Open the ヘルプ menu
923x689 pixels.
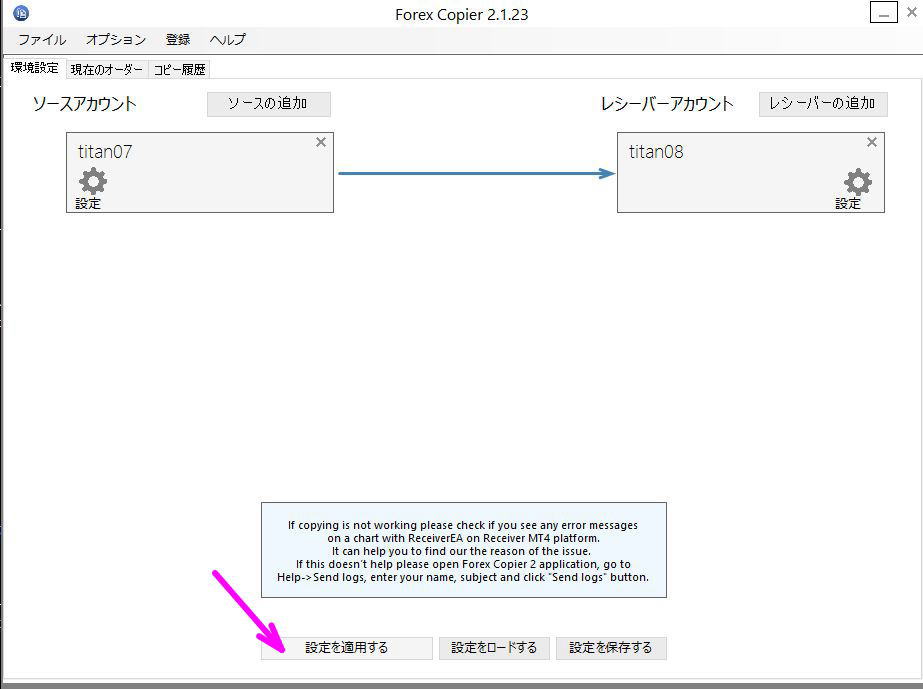click(226, 39)
